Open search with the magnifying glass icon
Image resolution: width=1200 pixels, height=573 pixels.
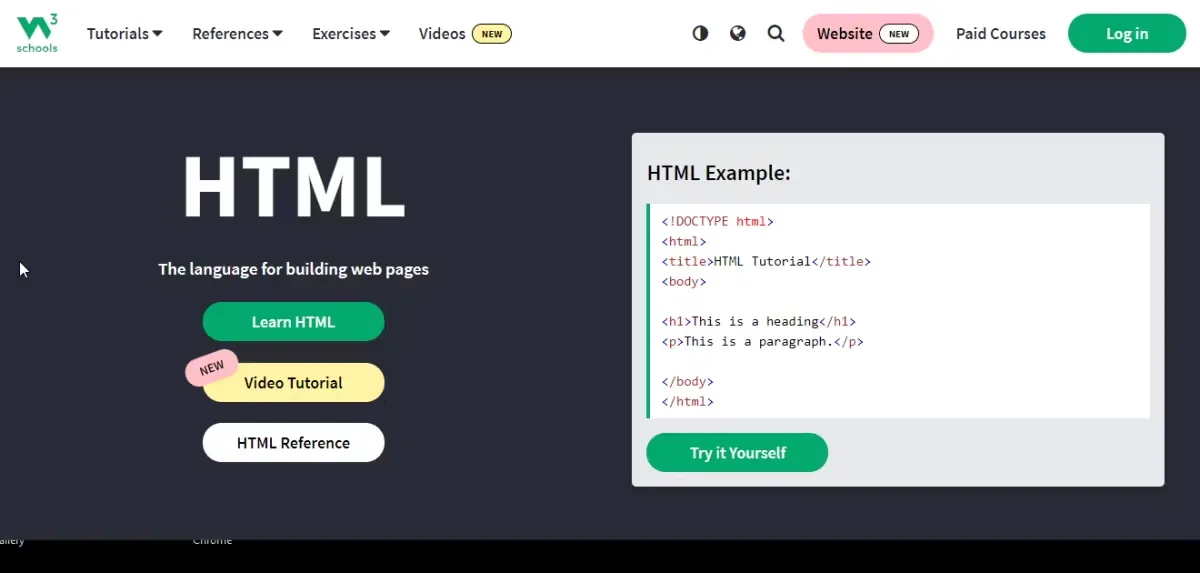pos(776,33)
